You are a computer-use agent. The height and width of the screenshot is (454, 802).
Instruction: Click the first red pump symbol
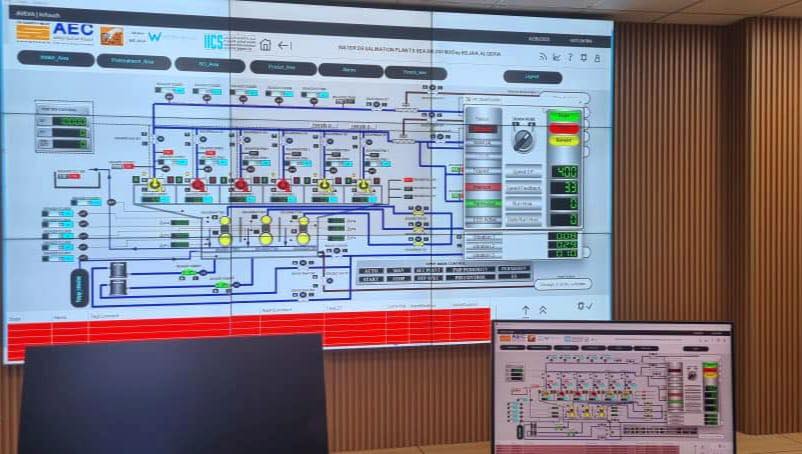pos(198,184)
